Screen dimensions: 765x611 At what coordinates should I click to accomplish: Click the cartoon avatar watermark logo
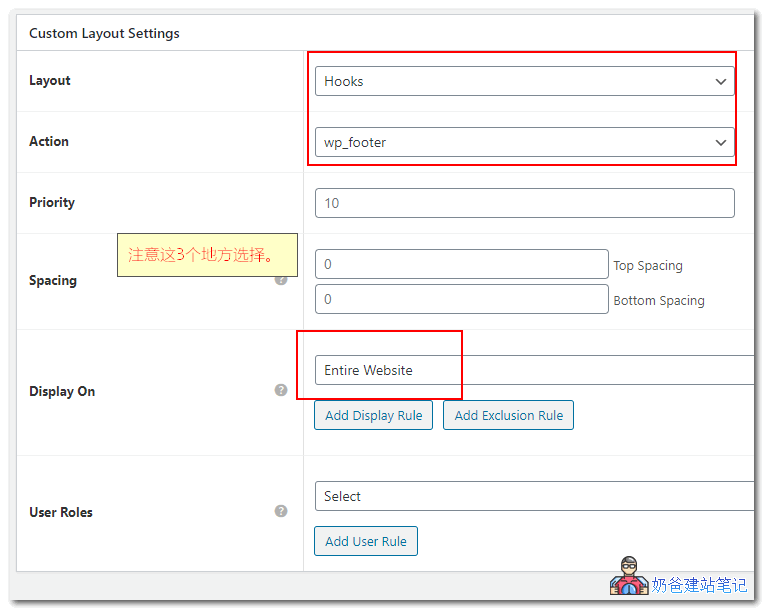629,577
